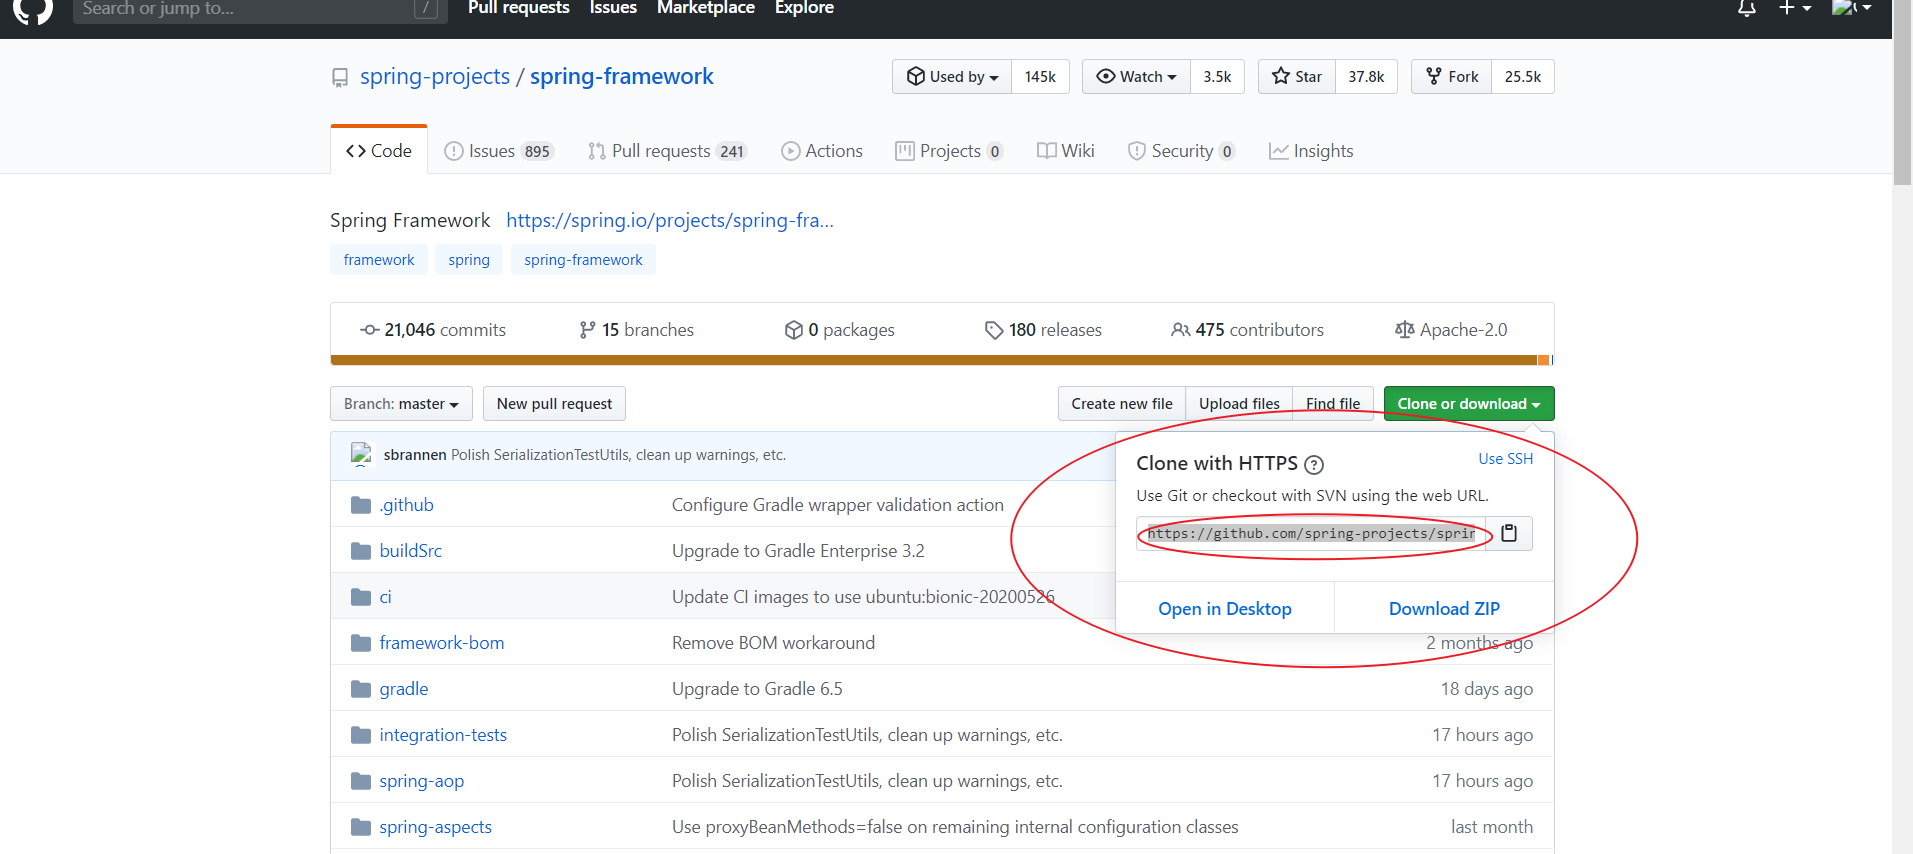
Task: Click the integration-tests folder icon
Action: click(x=361, y=735)
